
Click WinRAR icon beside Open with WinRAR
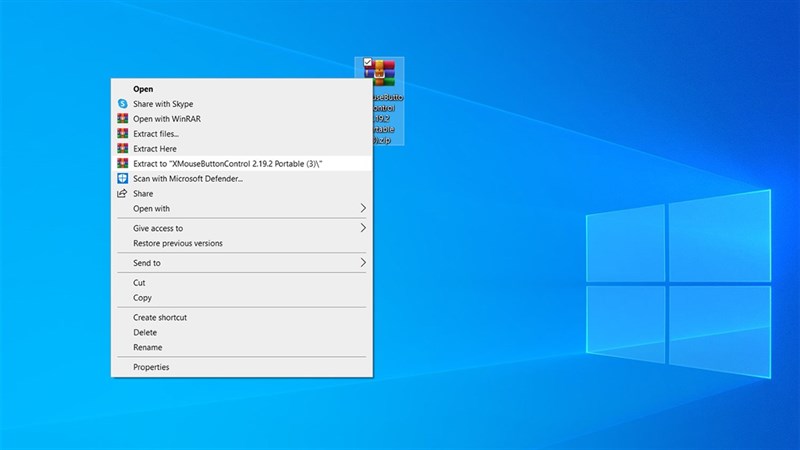click(x=122, y=119)
